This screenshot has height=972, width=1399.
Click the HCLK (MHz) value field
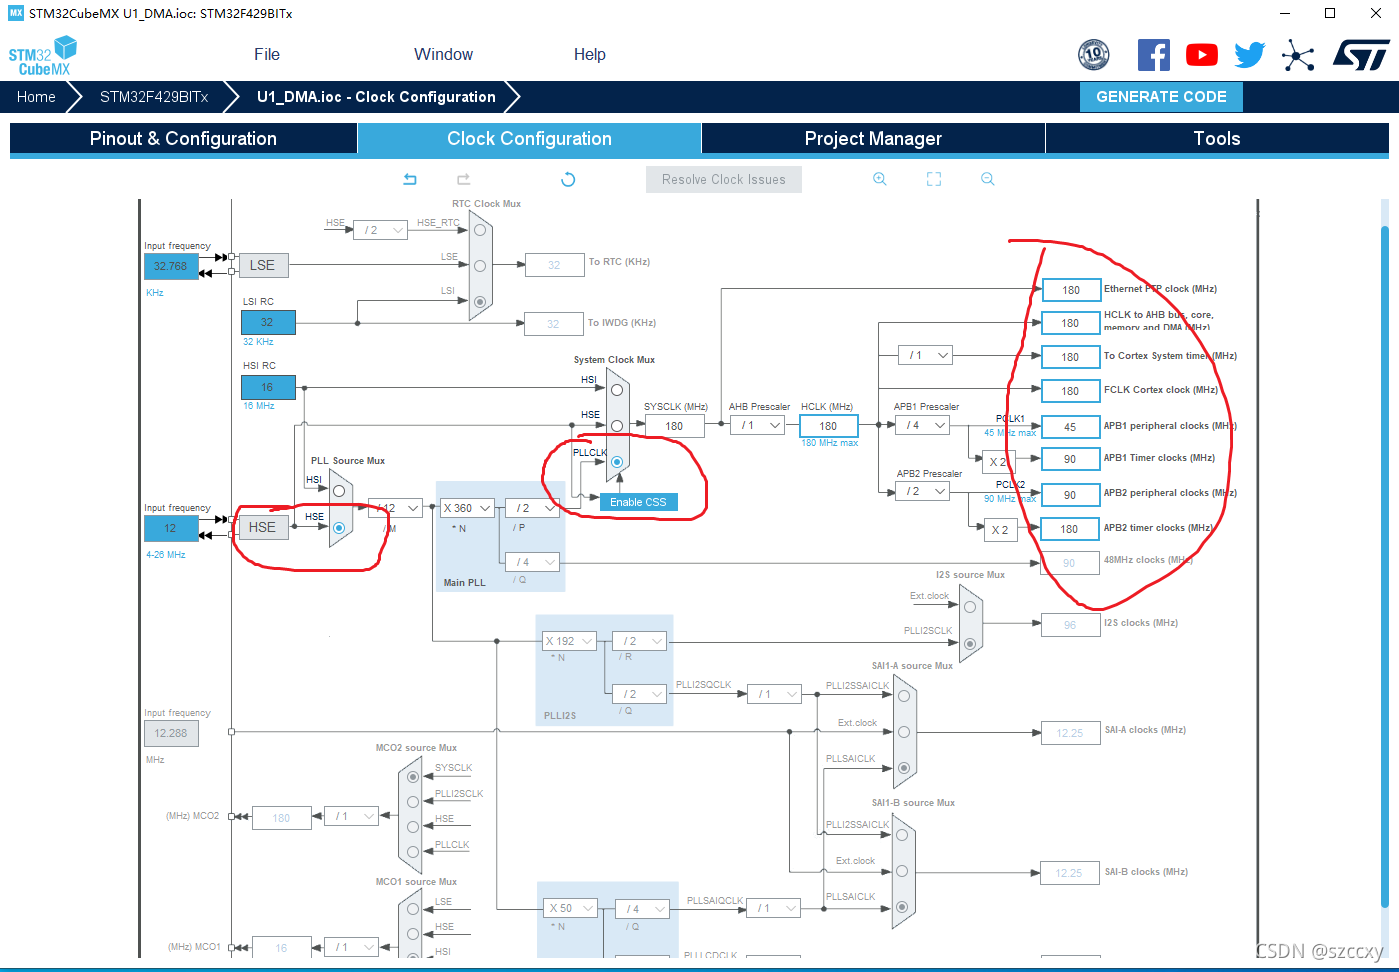click(x=829, y=426)
